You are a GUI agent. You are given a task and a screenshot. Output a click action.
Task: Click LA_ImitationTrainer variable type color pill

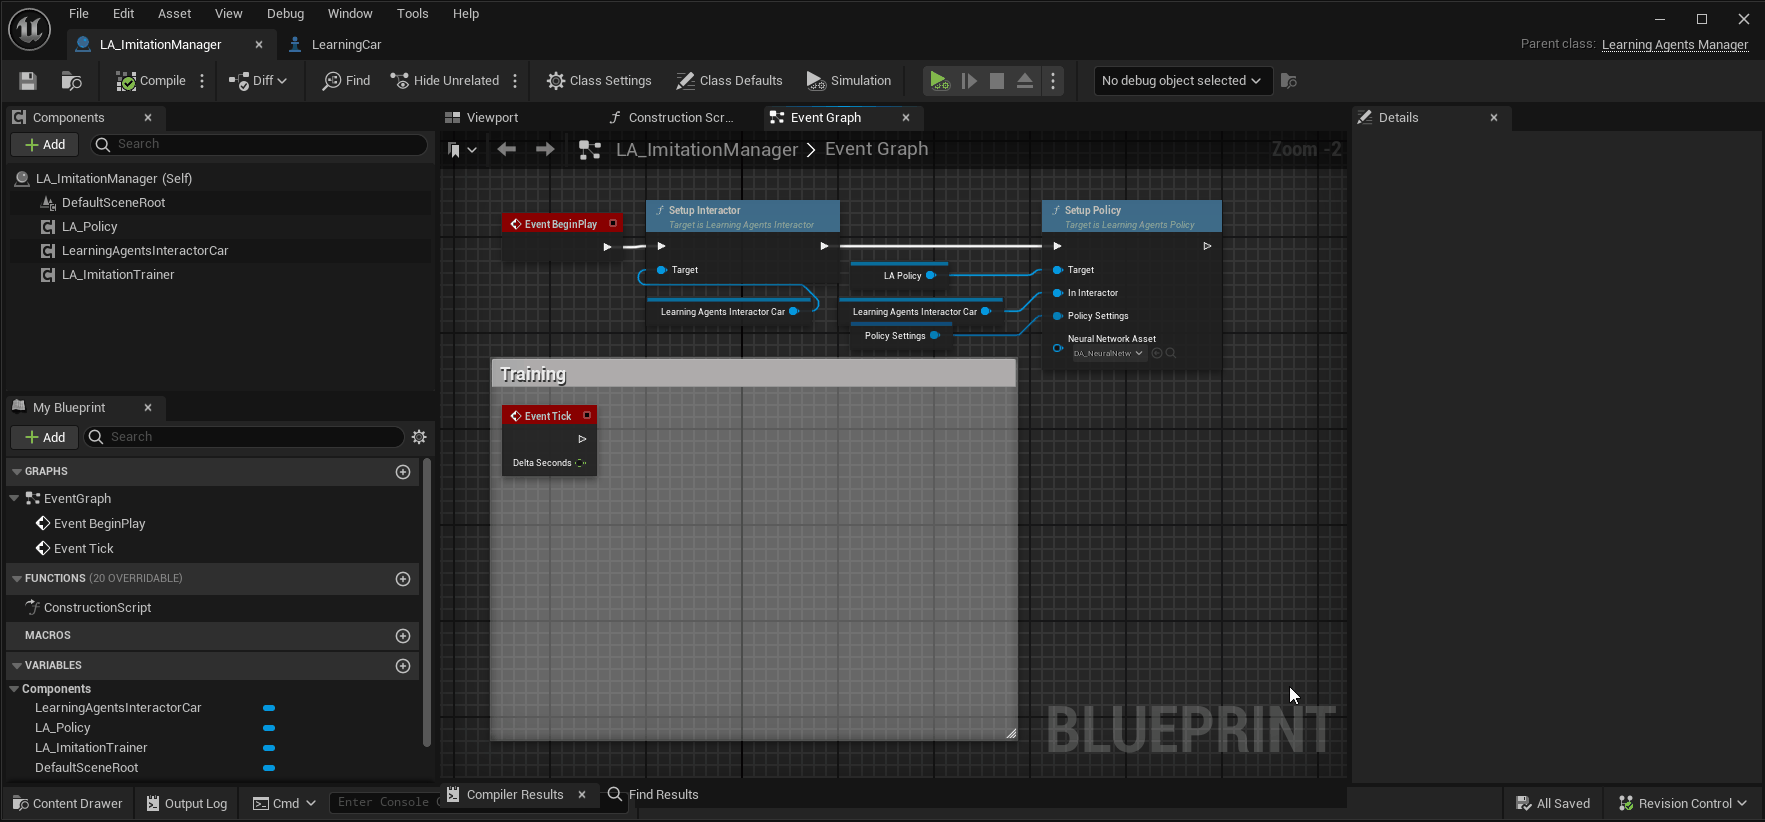tap(269, 748)
